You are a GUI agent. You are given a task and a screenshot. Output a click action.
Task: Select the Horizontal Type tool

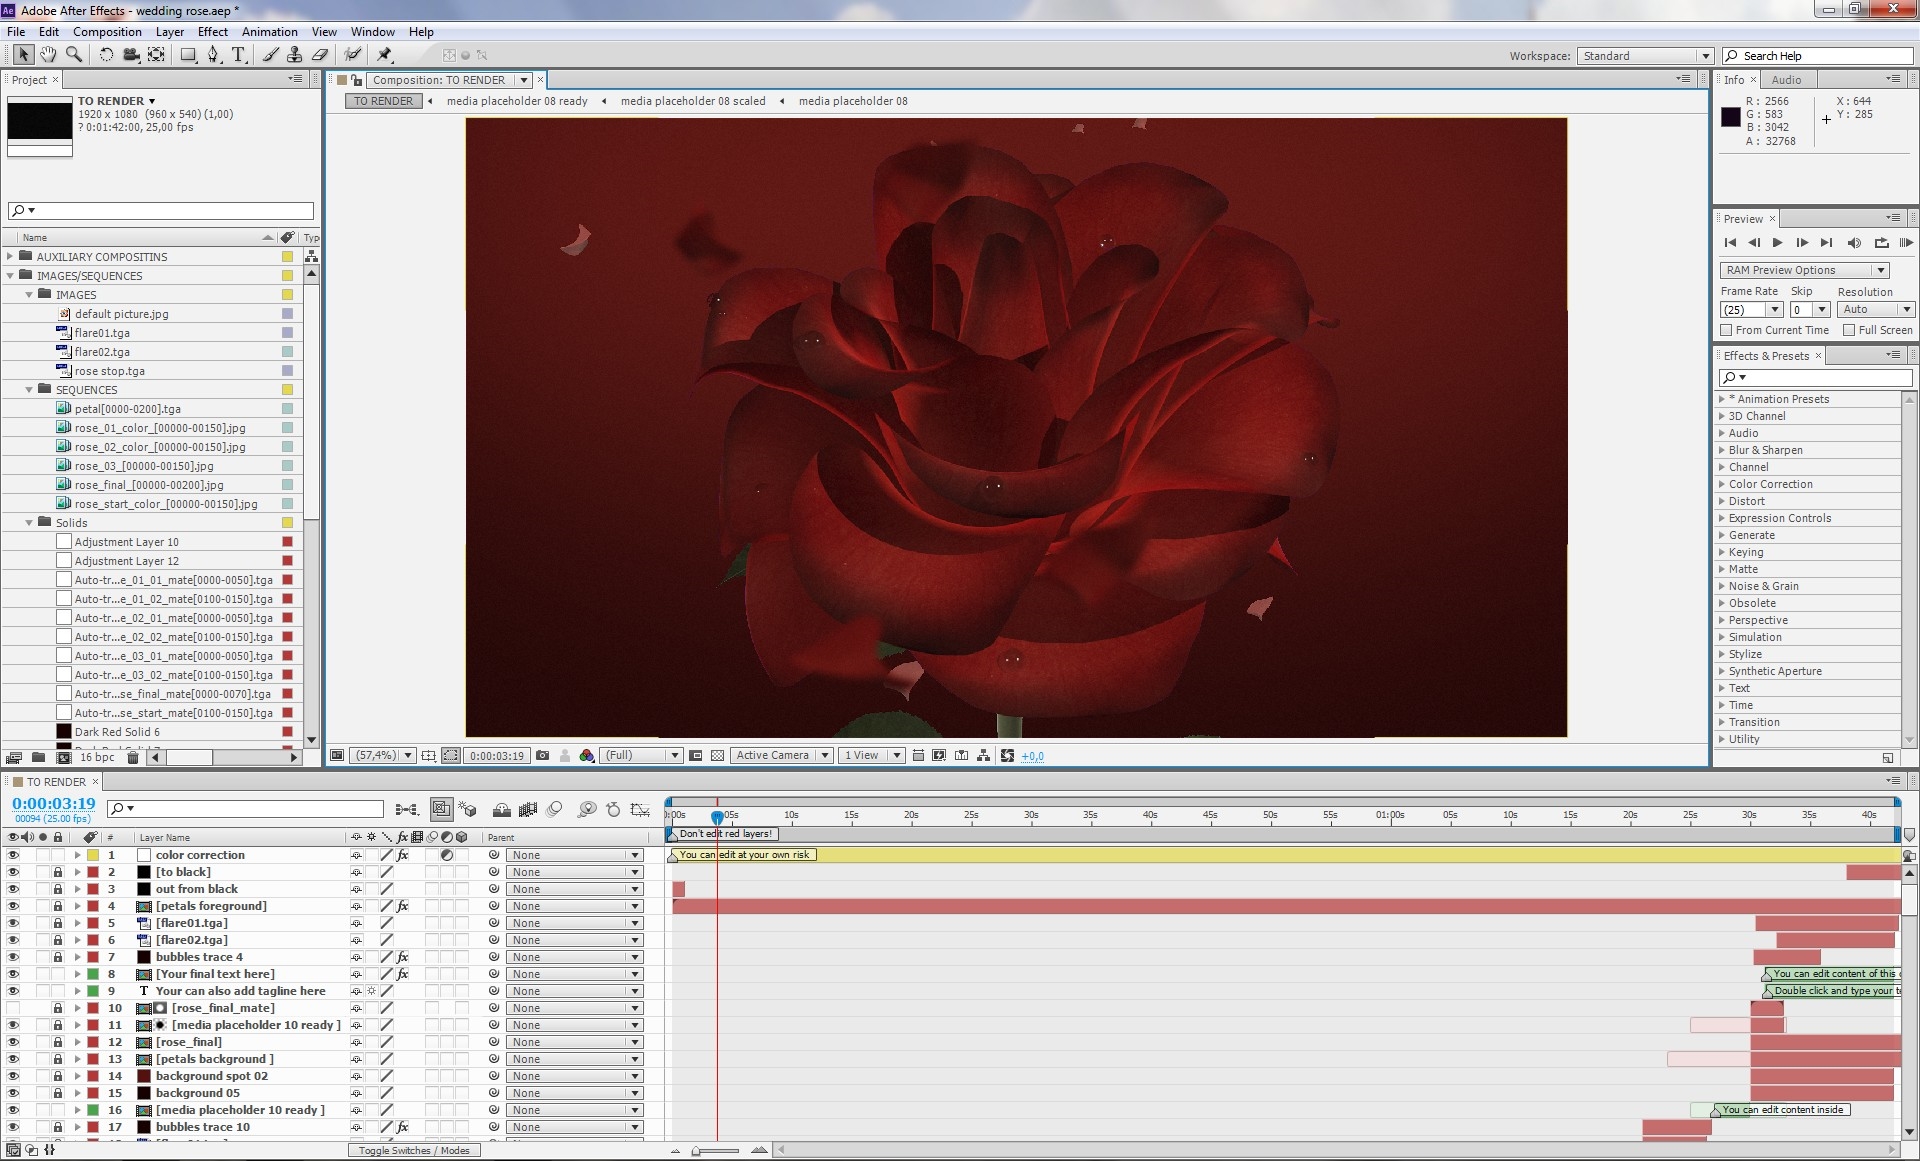[x=238, y=55]
